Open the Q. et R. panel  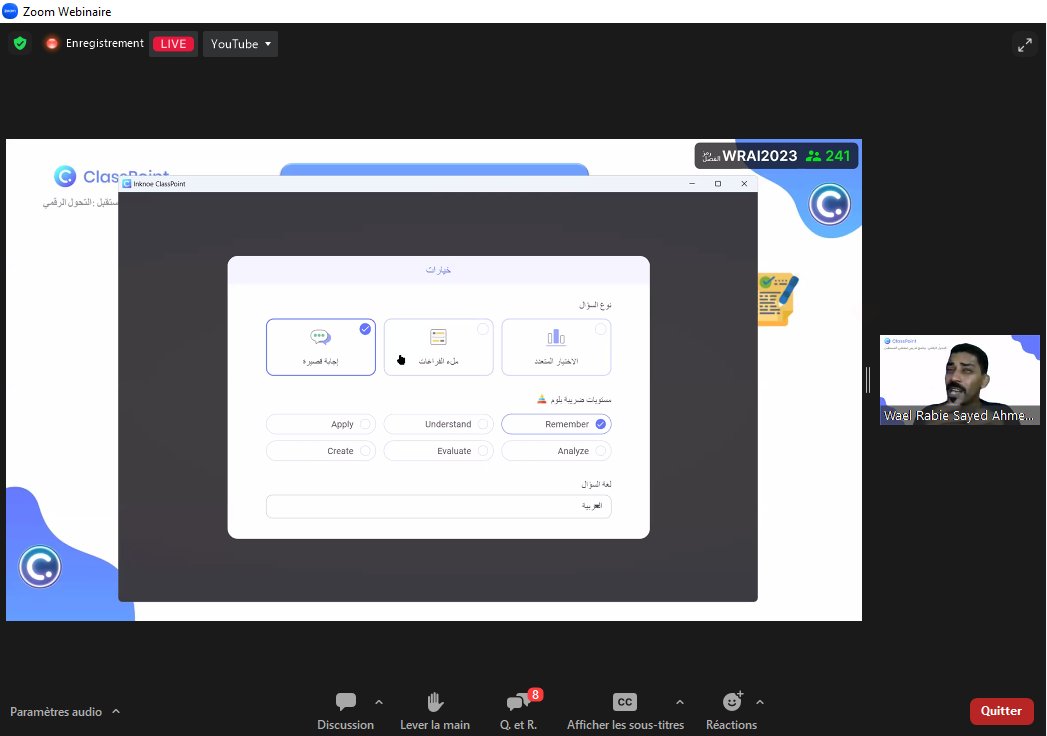tap(518, 711)
